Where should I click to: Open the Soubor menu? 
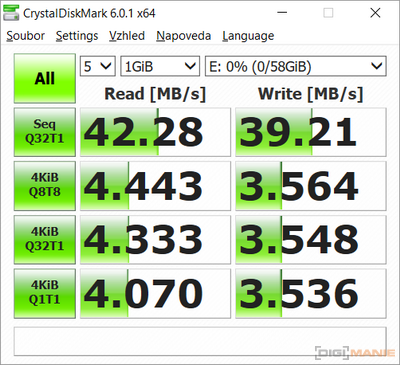(26, 36)
